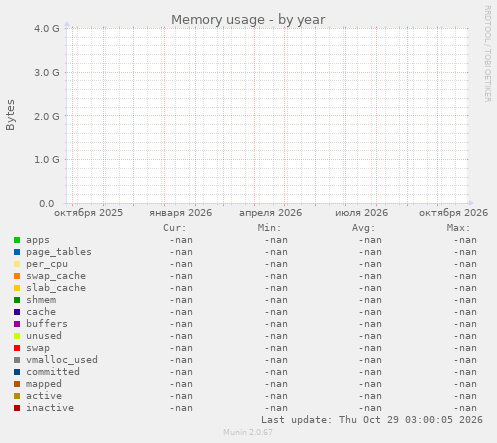Viewport: 497px width, 443px height.
Task: Click the Avg value in mapped row
Action: click(370, 384)
